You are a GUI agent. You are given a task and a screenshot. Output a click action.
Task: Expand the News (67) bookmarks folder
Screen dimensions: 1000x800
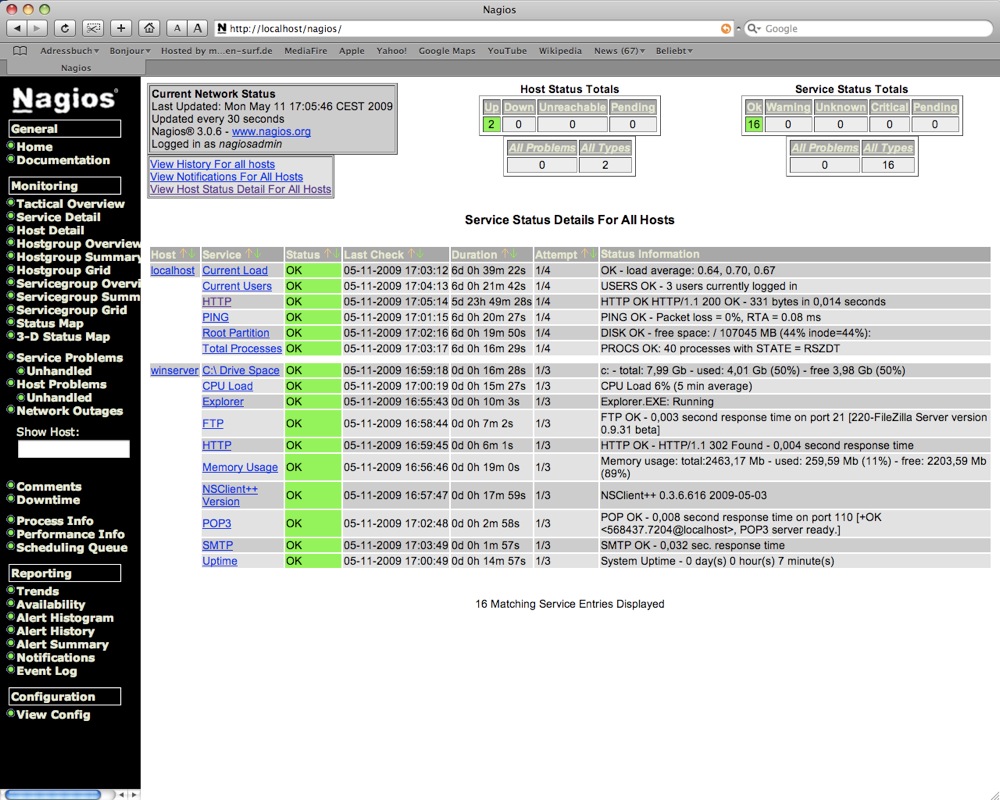coord(619,51)
